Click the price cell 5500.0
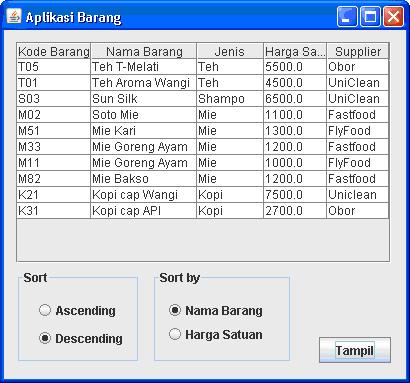The image size is (410, 383). point(295,67)
